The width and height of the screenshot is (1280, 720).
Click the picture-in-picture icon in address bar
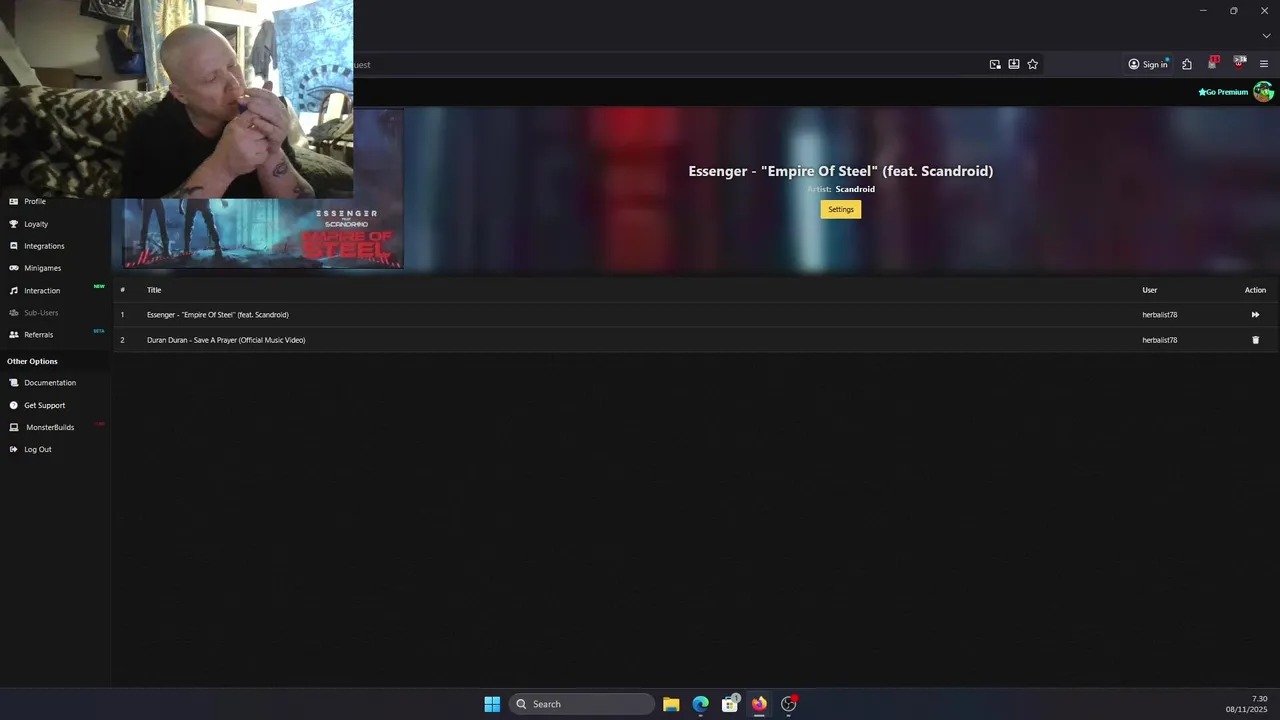pyautogui.click(x=995, y=64)
